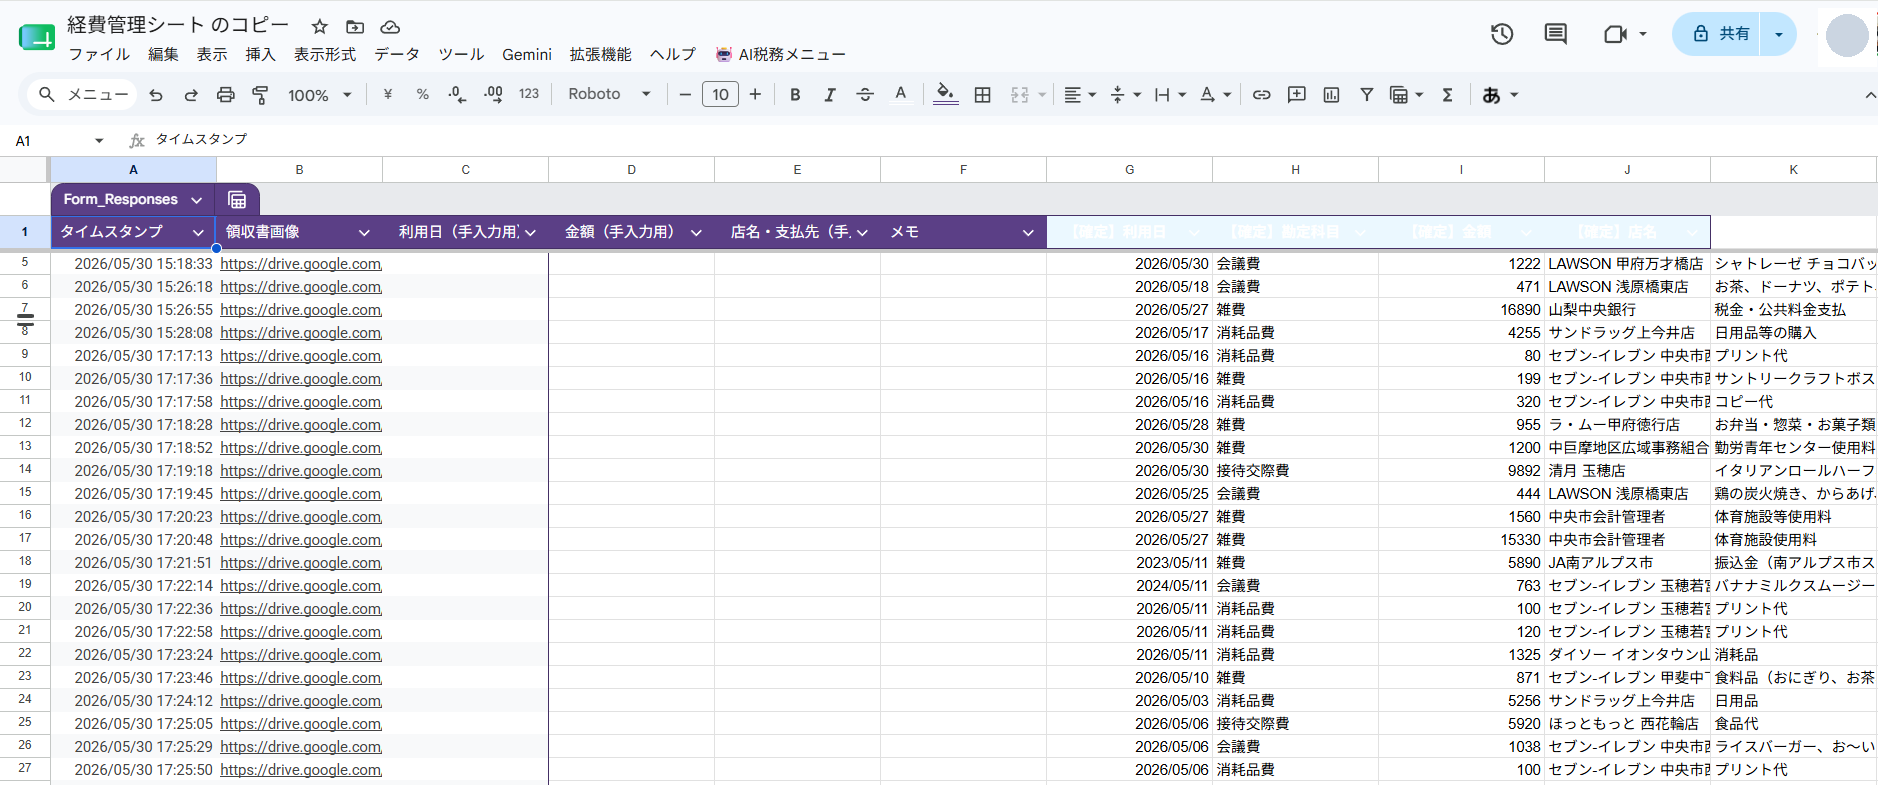
Task: Show all comments panel
Action: tap(1556, 34)
